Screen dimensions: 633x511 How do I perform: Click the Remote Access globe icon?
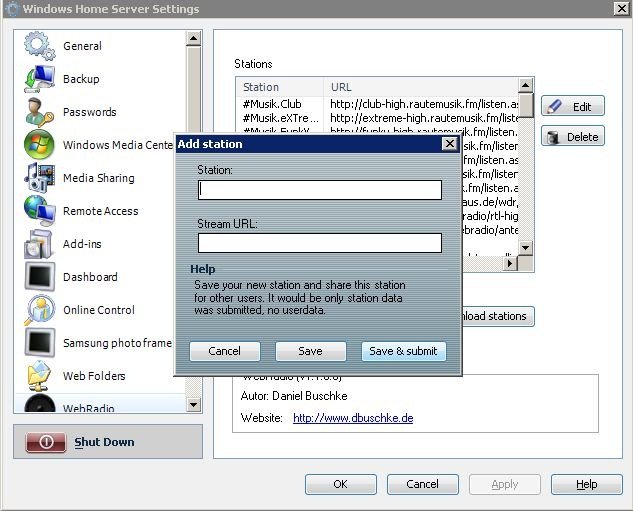39,211
